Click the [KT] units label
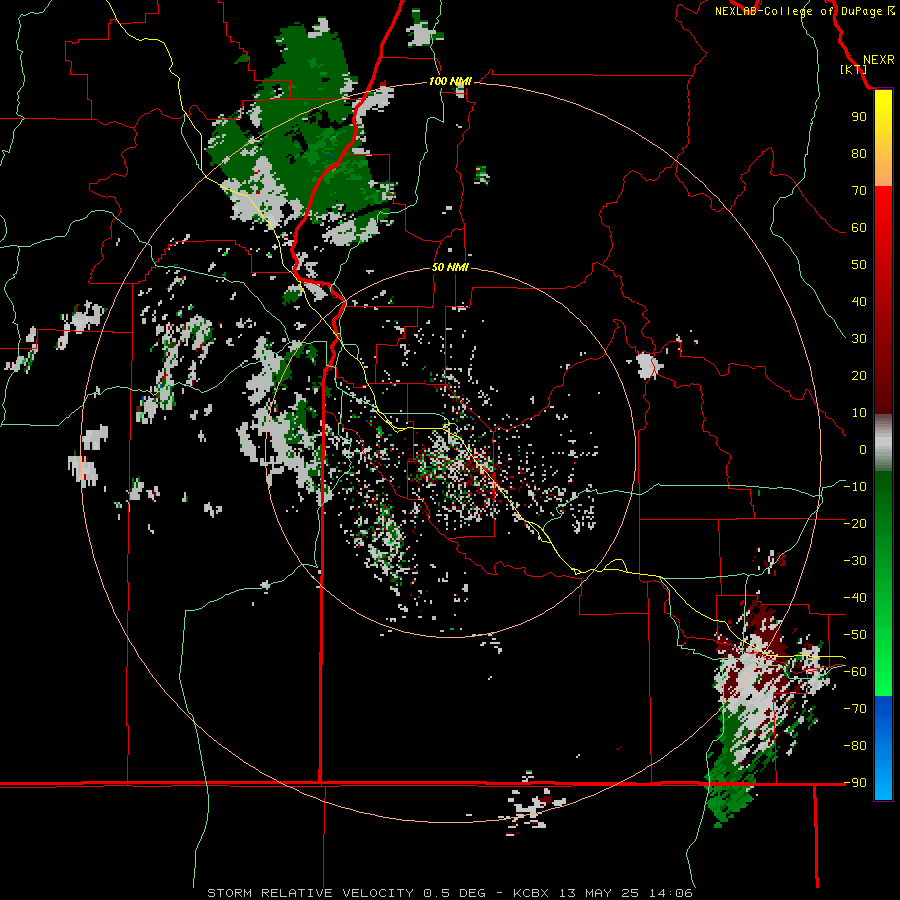 (854, 69)
